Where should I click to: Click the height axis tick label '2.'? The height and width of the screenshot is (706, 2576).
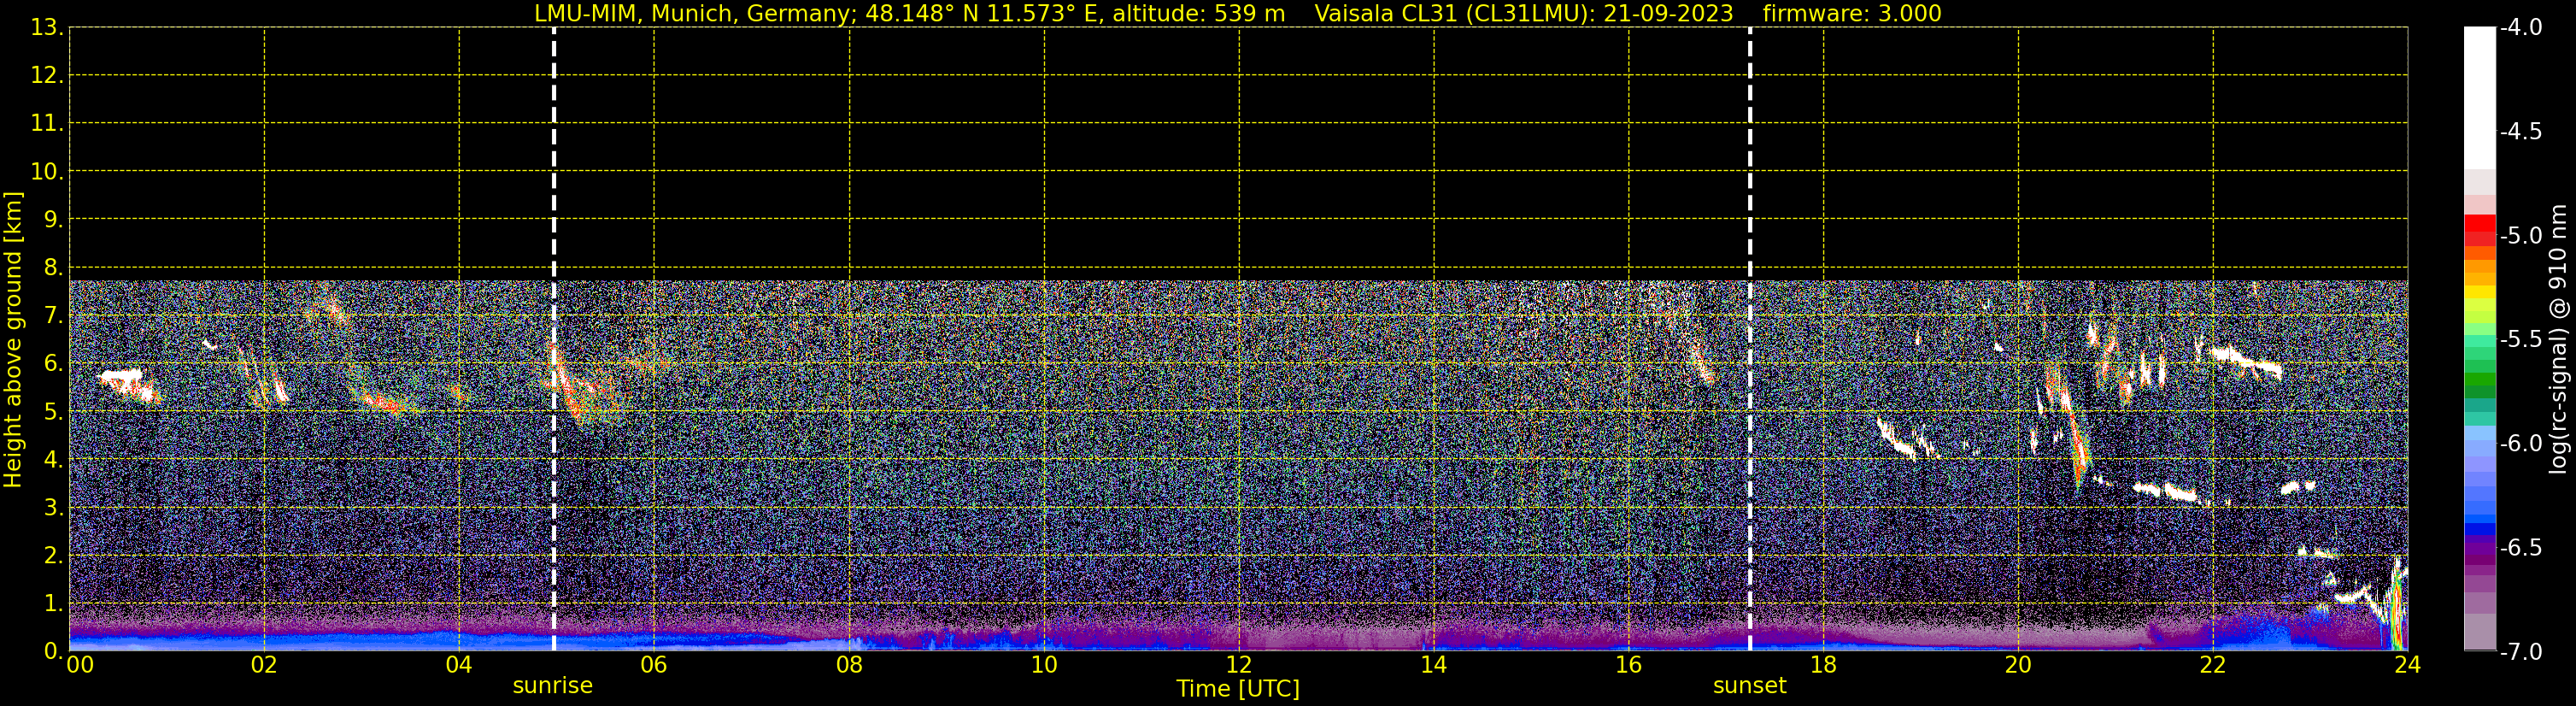tap(53, 555)
